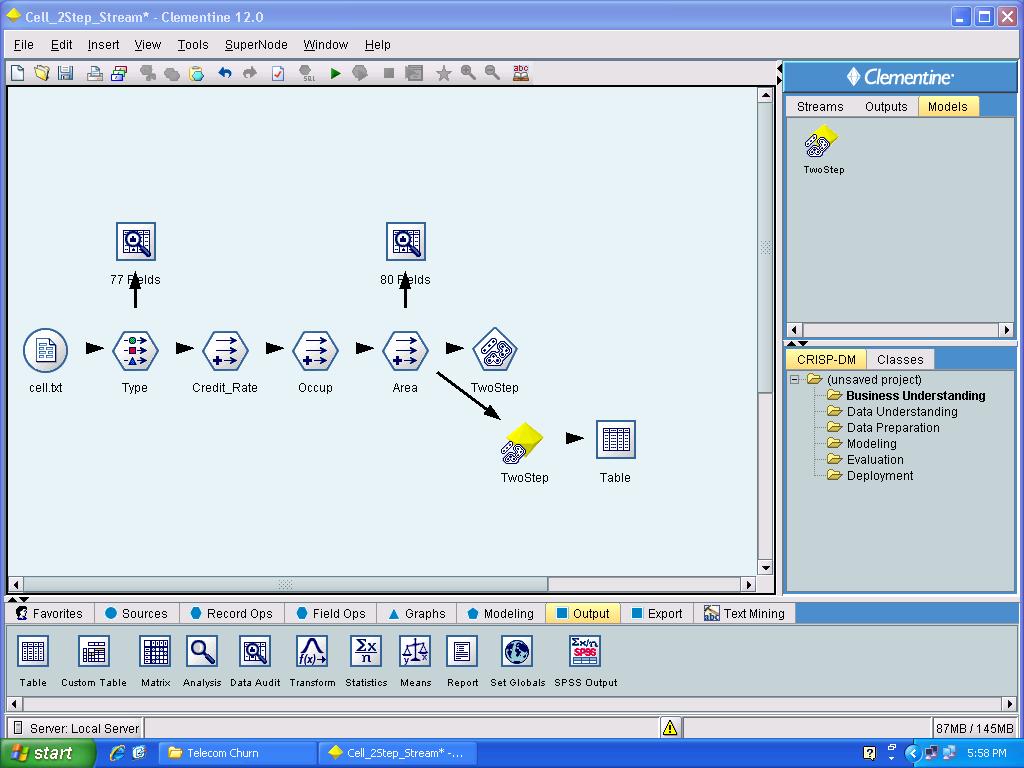Screen dimensions: 1024x768
Task: Click the Set Globals palette node
Action: click(517, 652)
